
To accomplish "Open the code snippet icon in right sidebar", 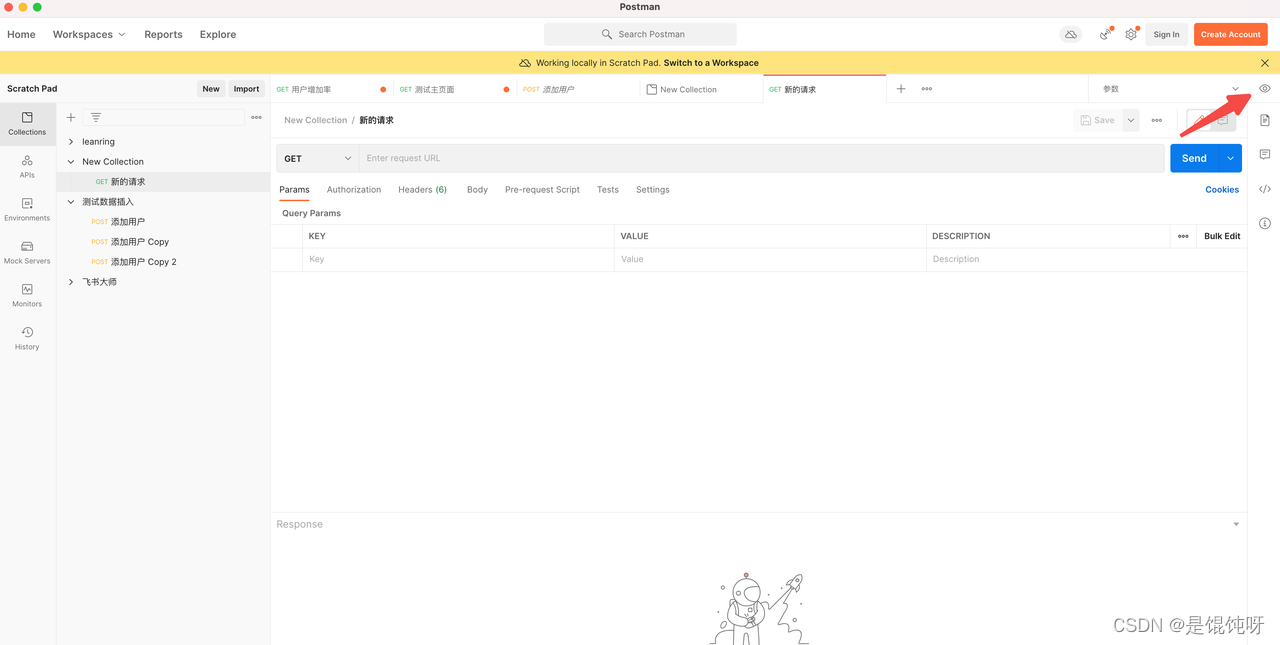I will click(1265, 189).
